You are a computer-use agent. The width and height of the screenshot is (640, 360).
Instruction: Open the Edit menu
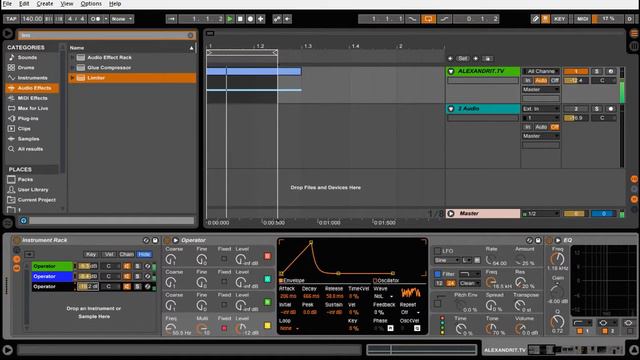[24, 4]
